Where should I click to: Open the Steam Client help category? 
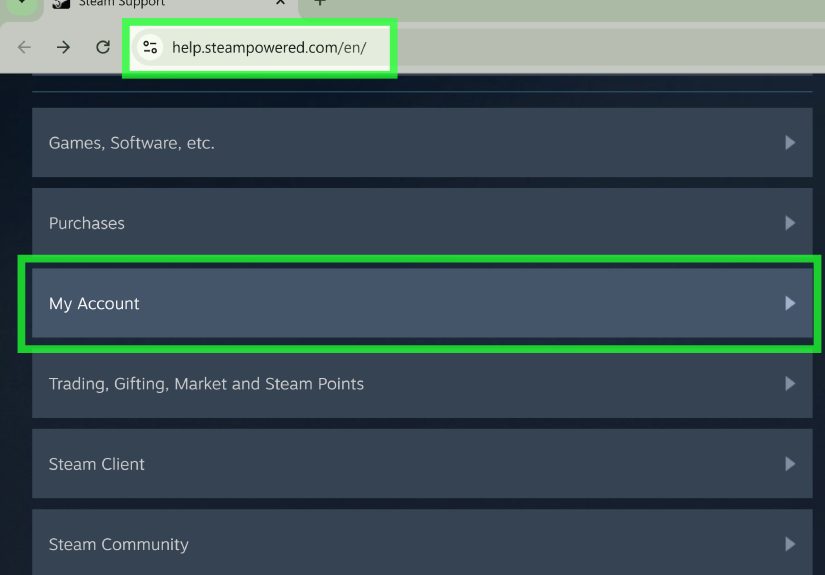tap(422, 463)
